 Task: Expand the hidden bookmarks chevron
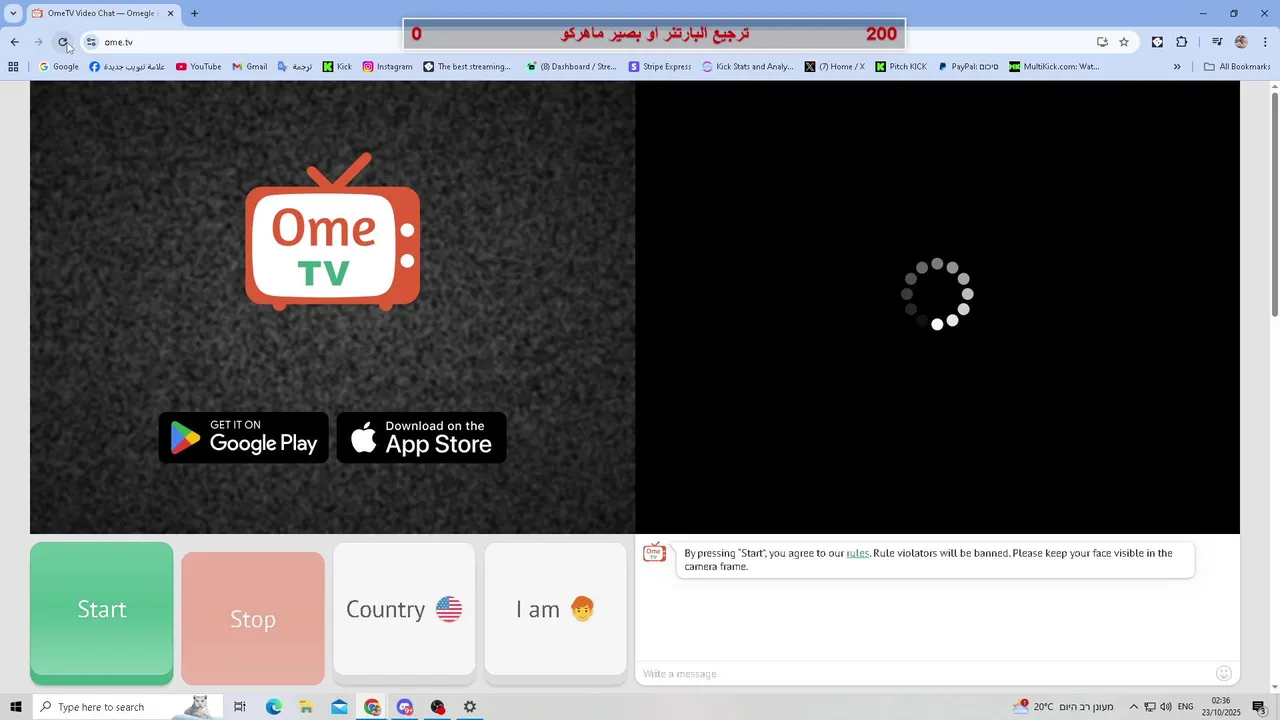1177,67
